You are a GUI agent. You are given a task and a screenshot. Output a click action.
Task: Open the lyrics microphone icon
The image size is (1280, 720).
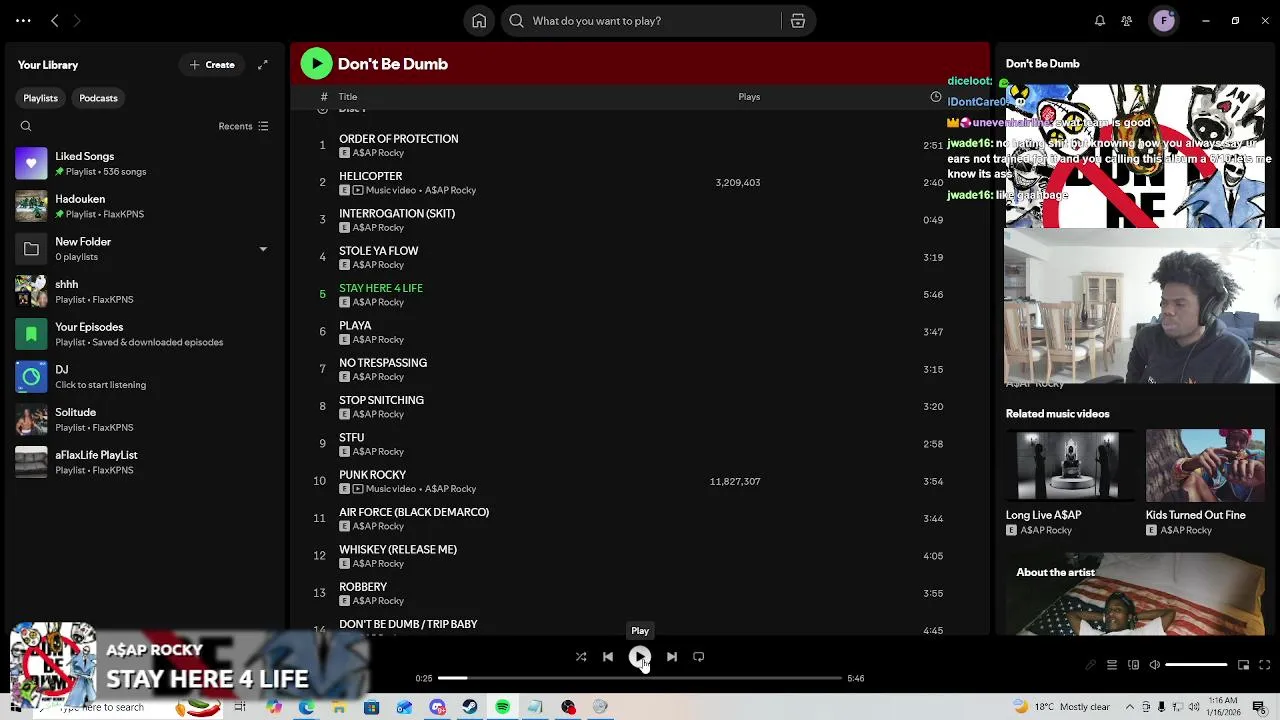point(1090,665)
